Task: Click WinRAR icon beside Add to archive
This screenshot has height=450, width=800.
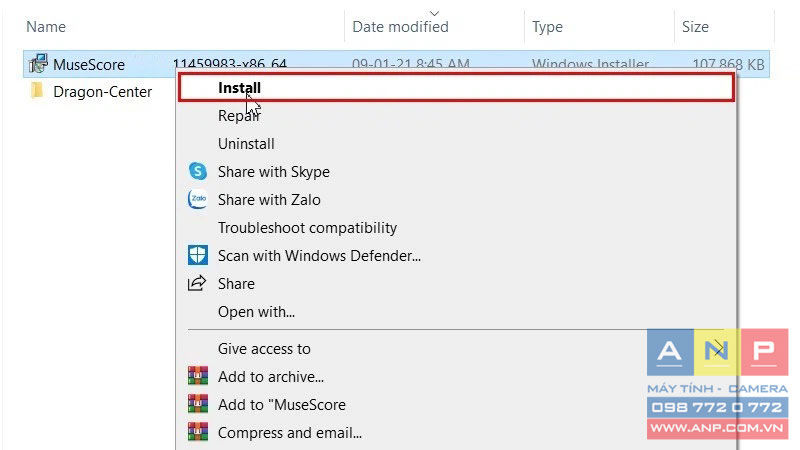Action: pyautogui.click(x=197, y=376)
